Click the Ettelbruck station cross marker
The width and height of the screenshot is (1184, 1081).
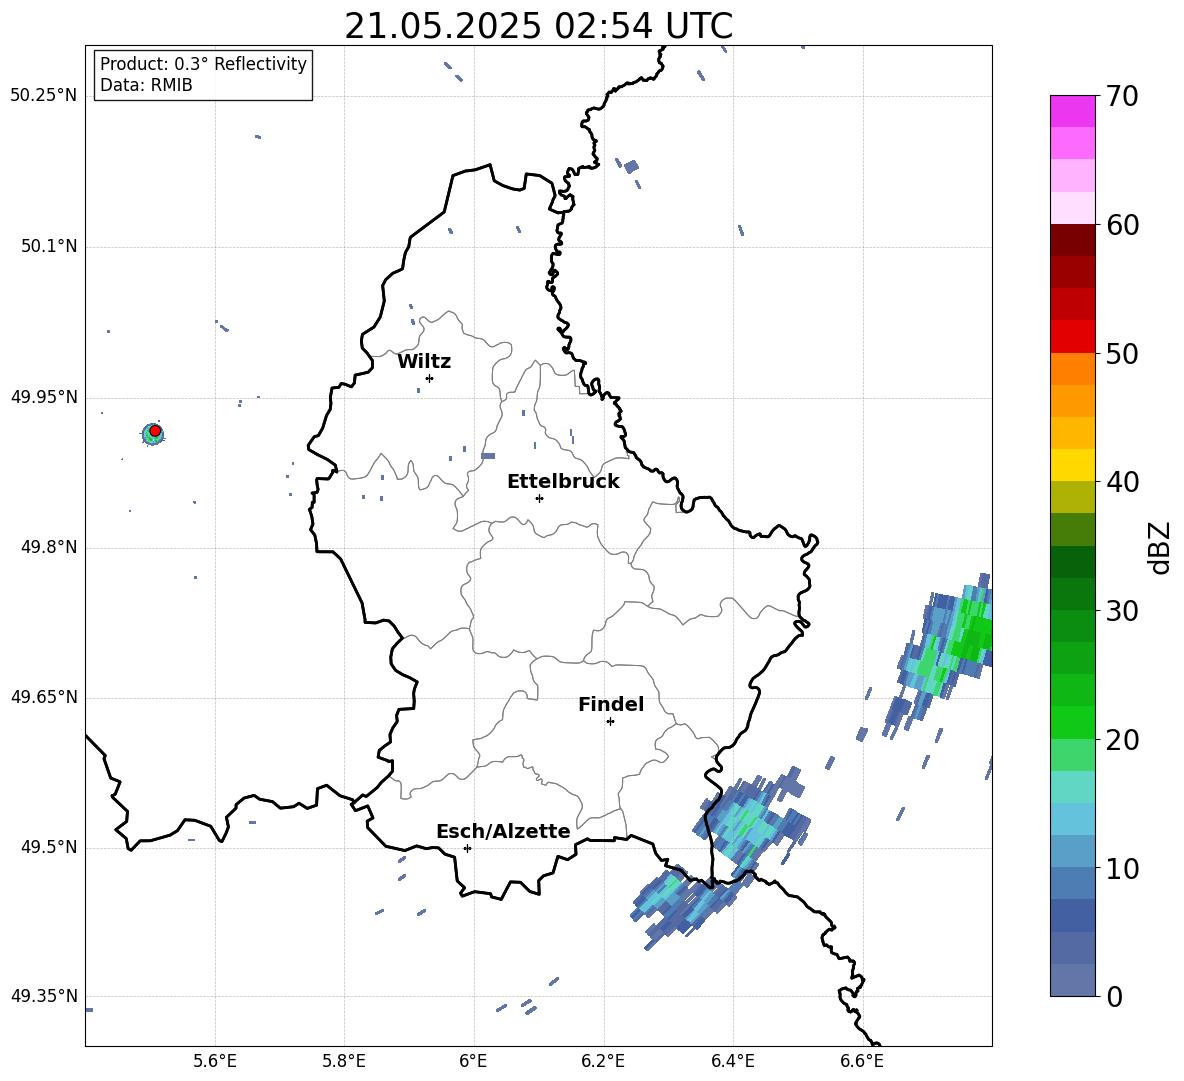pos(539,498)
